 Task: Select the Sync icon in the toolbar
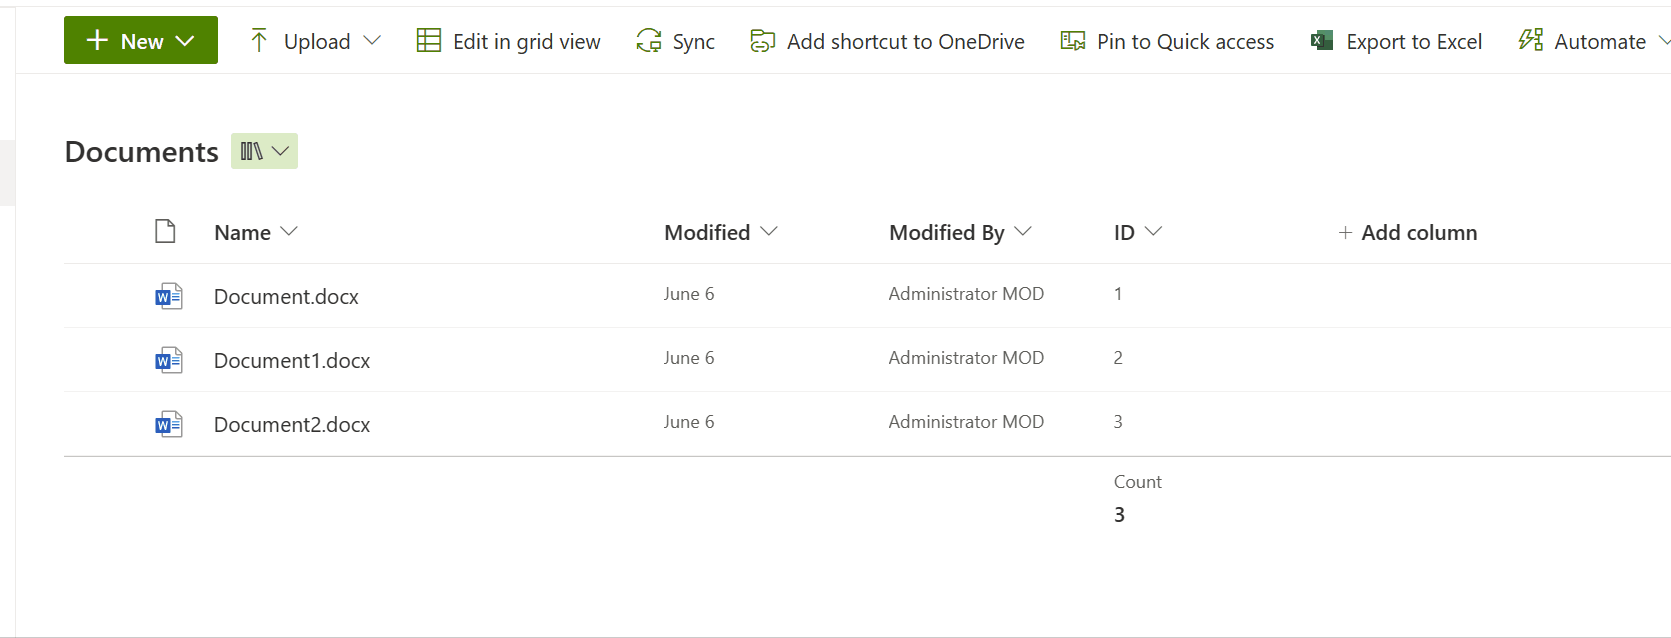click(x=650, y=41)
